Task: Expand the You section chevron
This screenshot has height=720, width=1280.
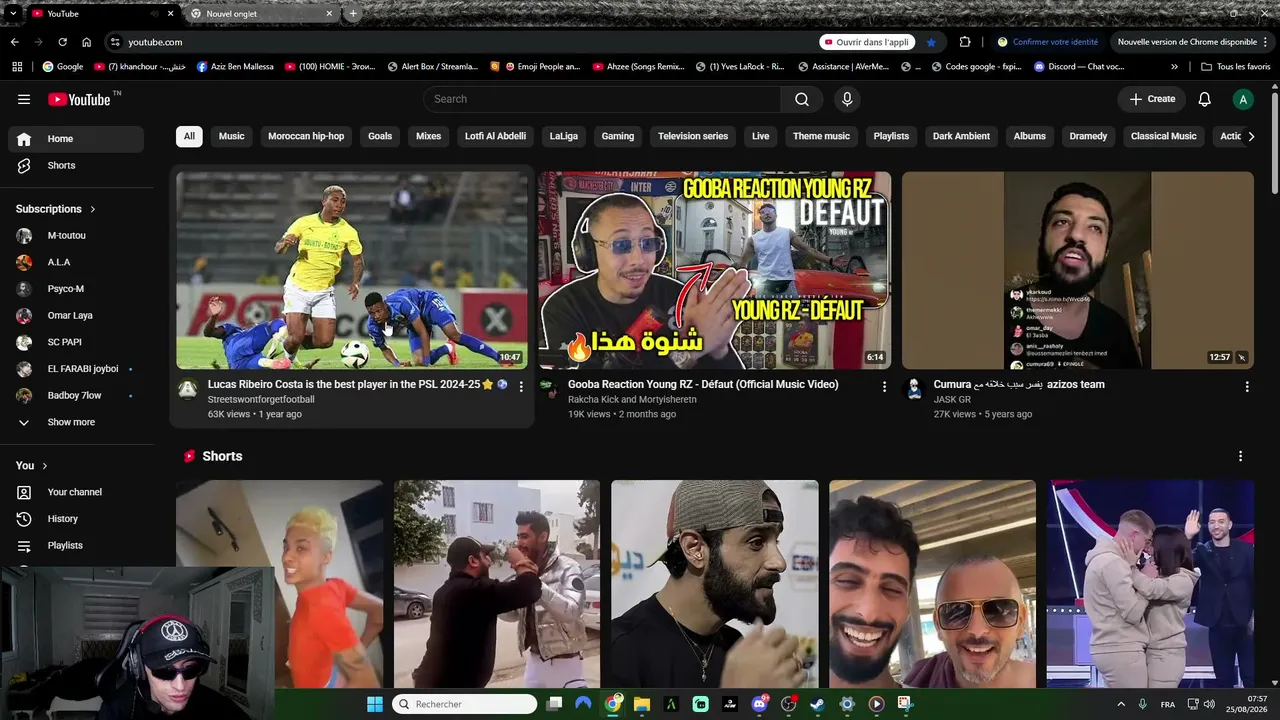Action: 45,466
